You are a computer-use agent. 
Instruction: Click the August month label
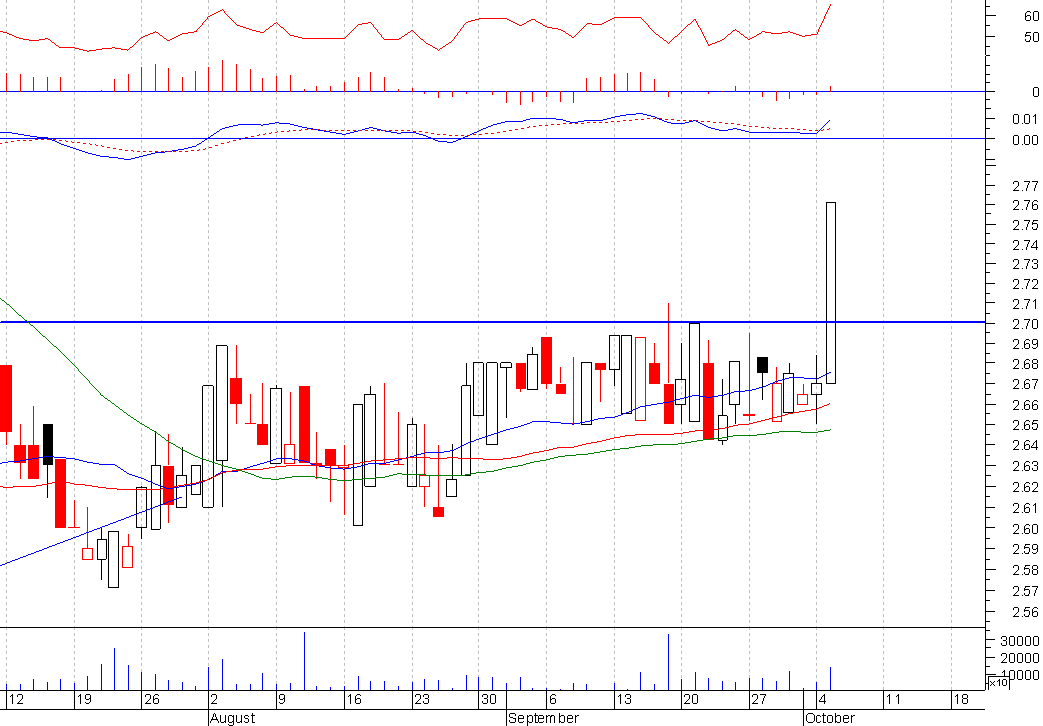(x=232, y=718)
